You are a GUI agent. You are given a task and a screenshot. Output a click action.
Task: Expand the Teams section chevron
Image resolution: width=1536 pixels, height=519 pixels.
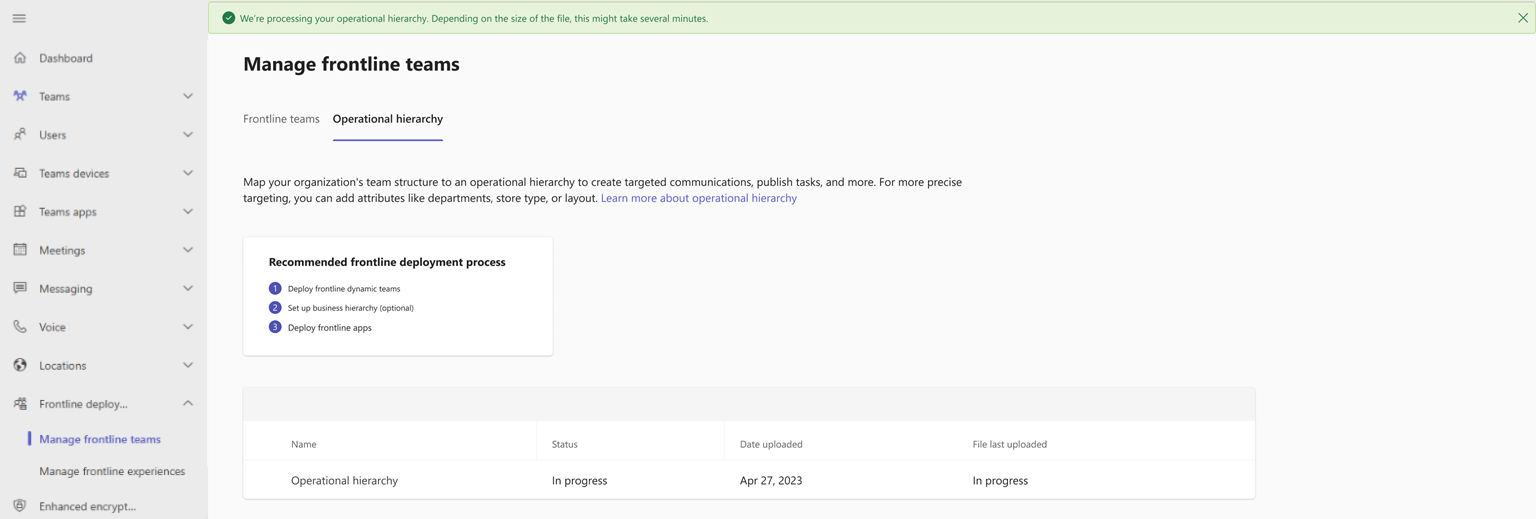(x=188, y=96)
